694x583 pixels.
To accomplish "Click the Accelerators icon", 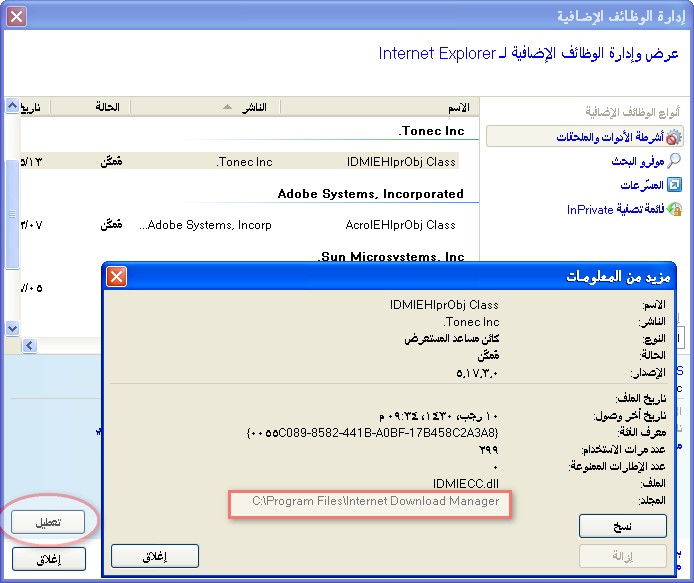I will tap(674, 184).
